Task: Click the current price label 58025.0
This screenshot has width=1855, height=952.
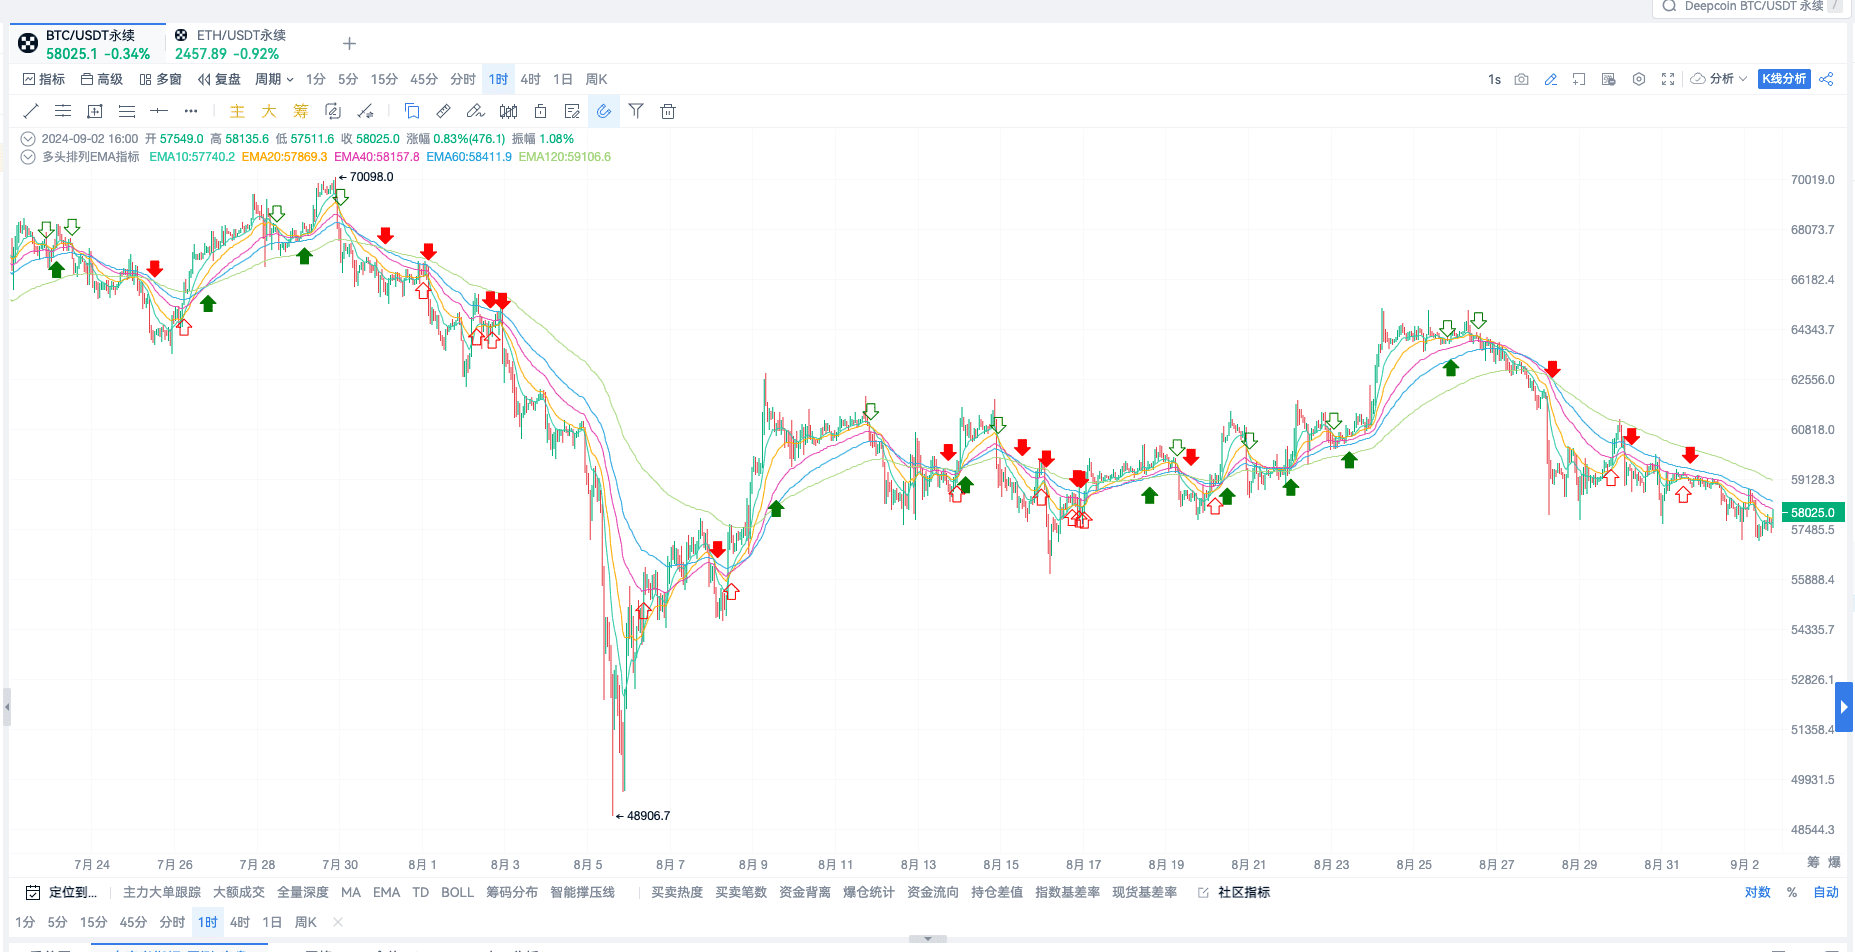Action: point(1813,512)
